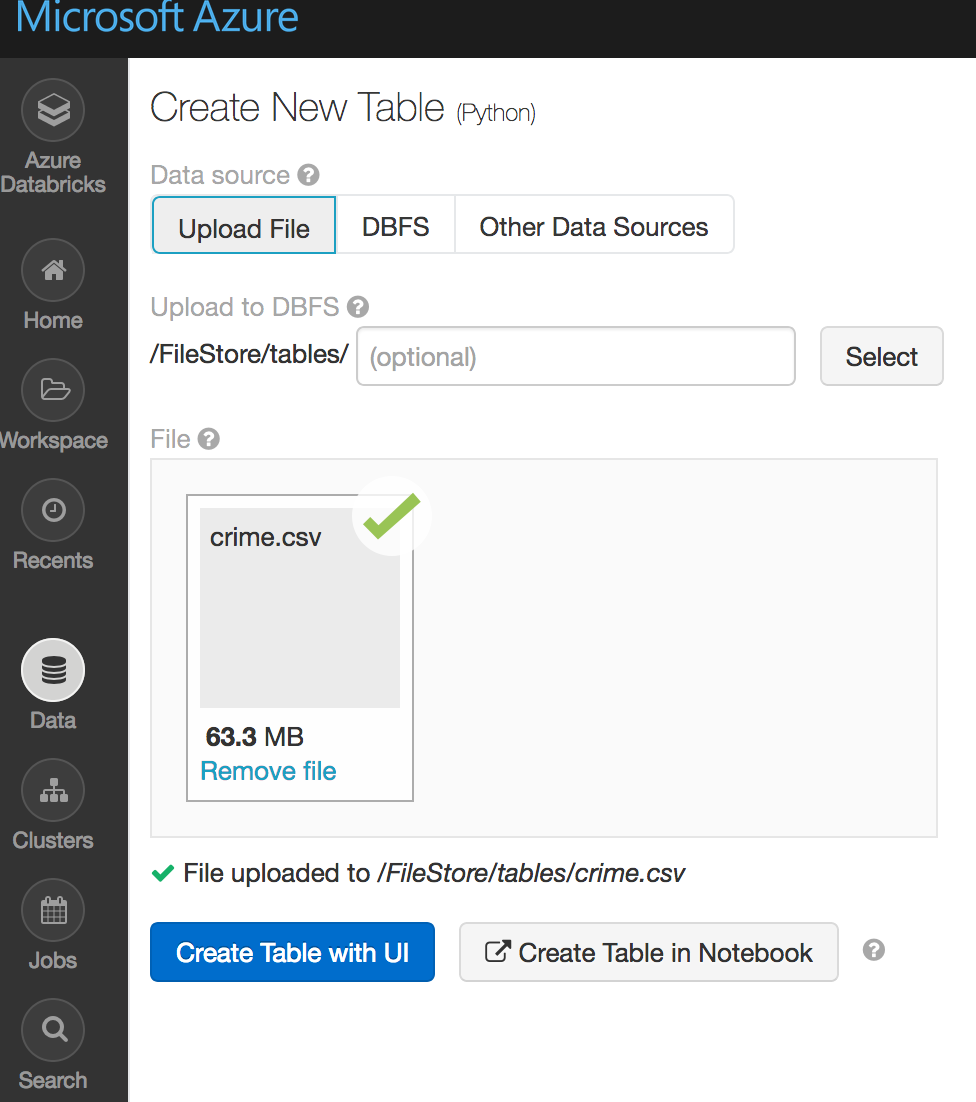Open the Other Data Sources tab
The height and width of the screenshot is (1102, 976).
[x=594, y=226]
